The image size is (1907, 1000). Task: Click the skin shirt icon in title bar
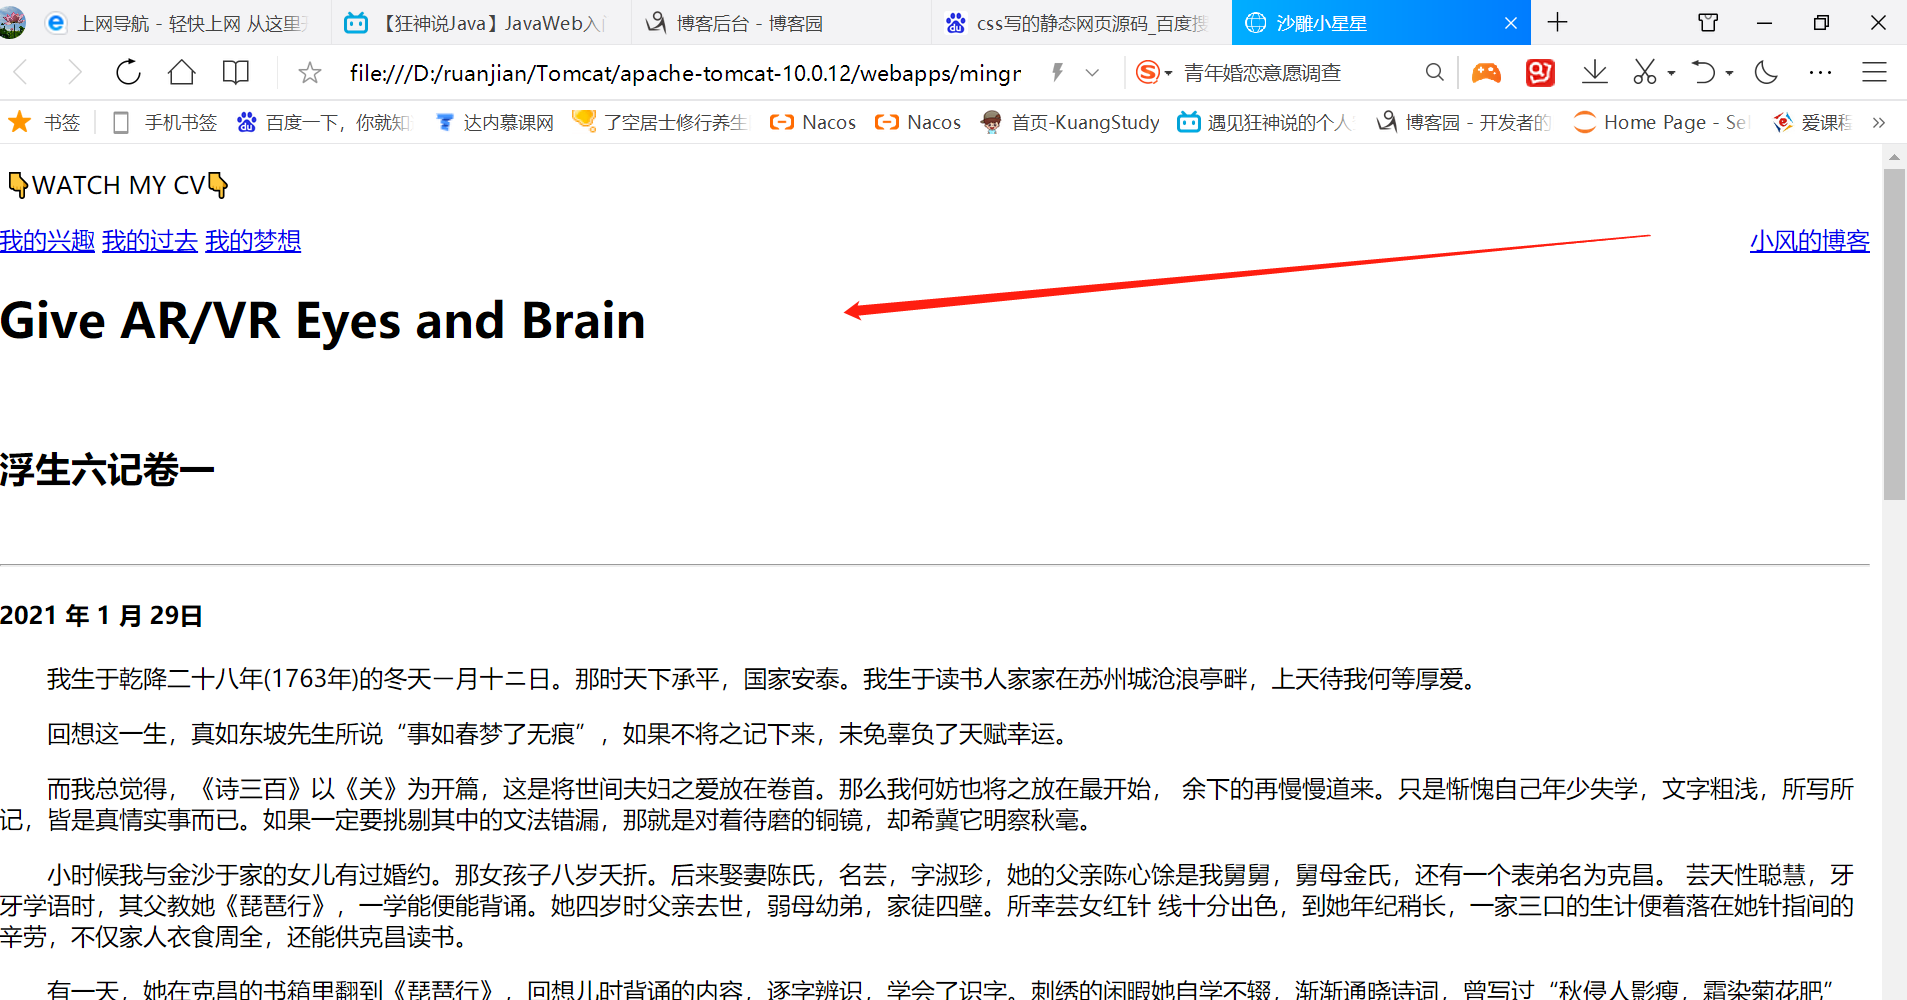1708,22
